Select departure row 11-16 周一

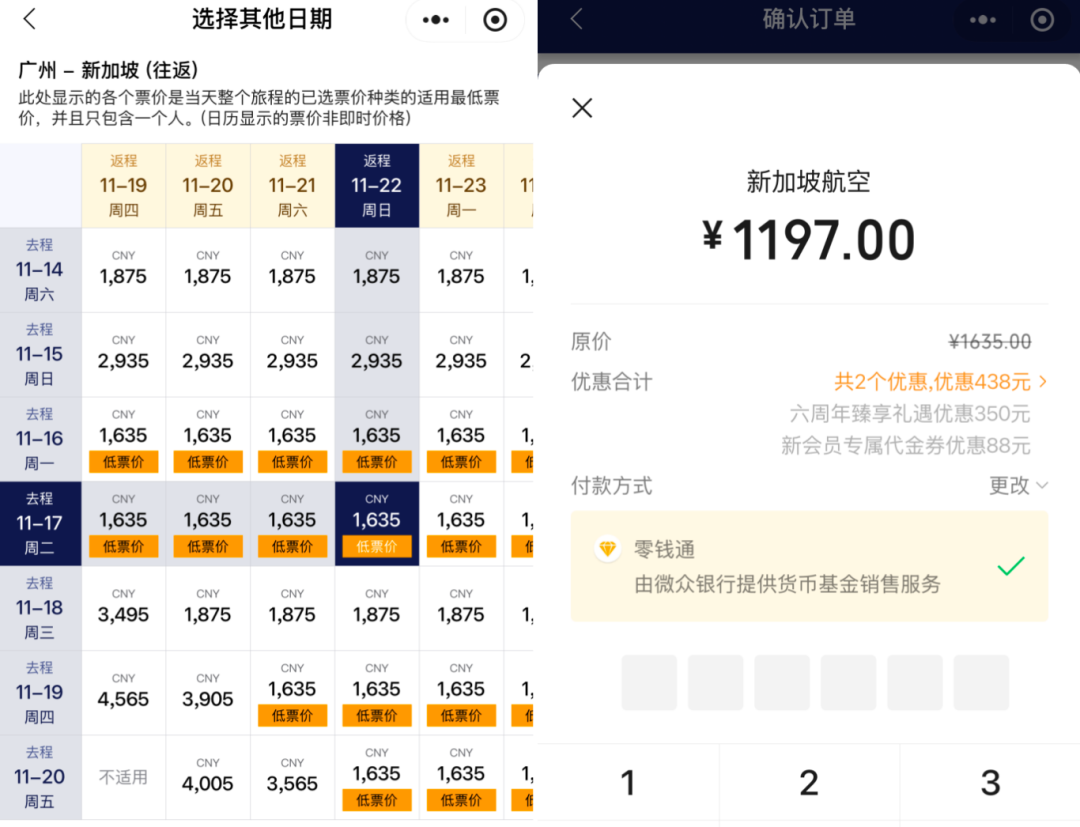click(40, 439)
